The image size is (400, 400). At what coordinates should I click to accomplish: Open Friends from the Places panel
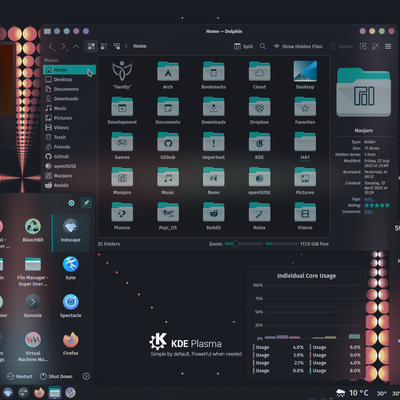coord(69,147)
